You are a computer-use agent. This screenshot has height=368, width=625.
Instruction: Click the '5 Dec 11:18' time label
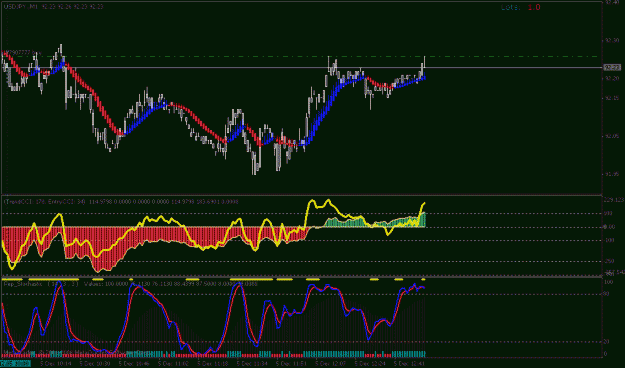[x=214, y=364]
